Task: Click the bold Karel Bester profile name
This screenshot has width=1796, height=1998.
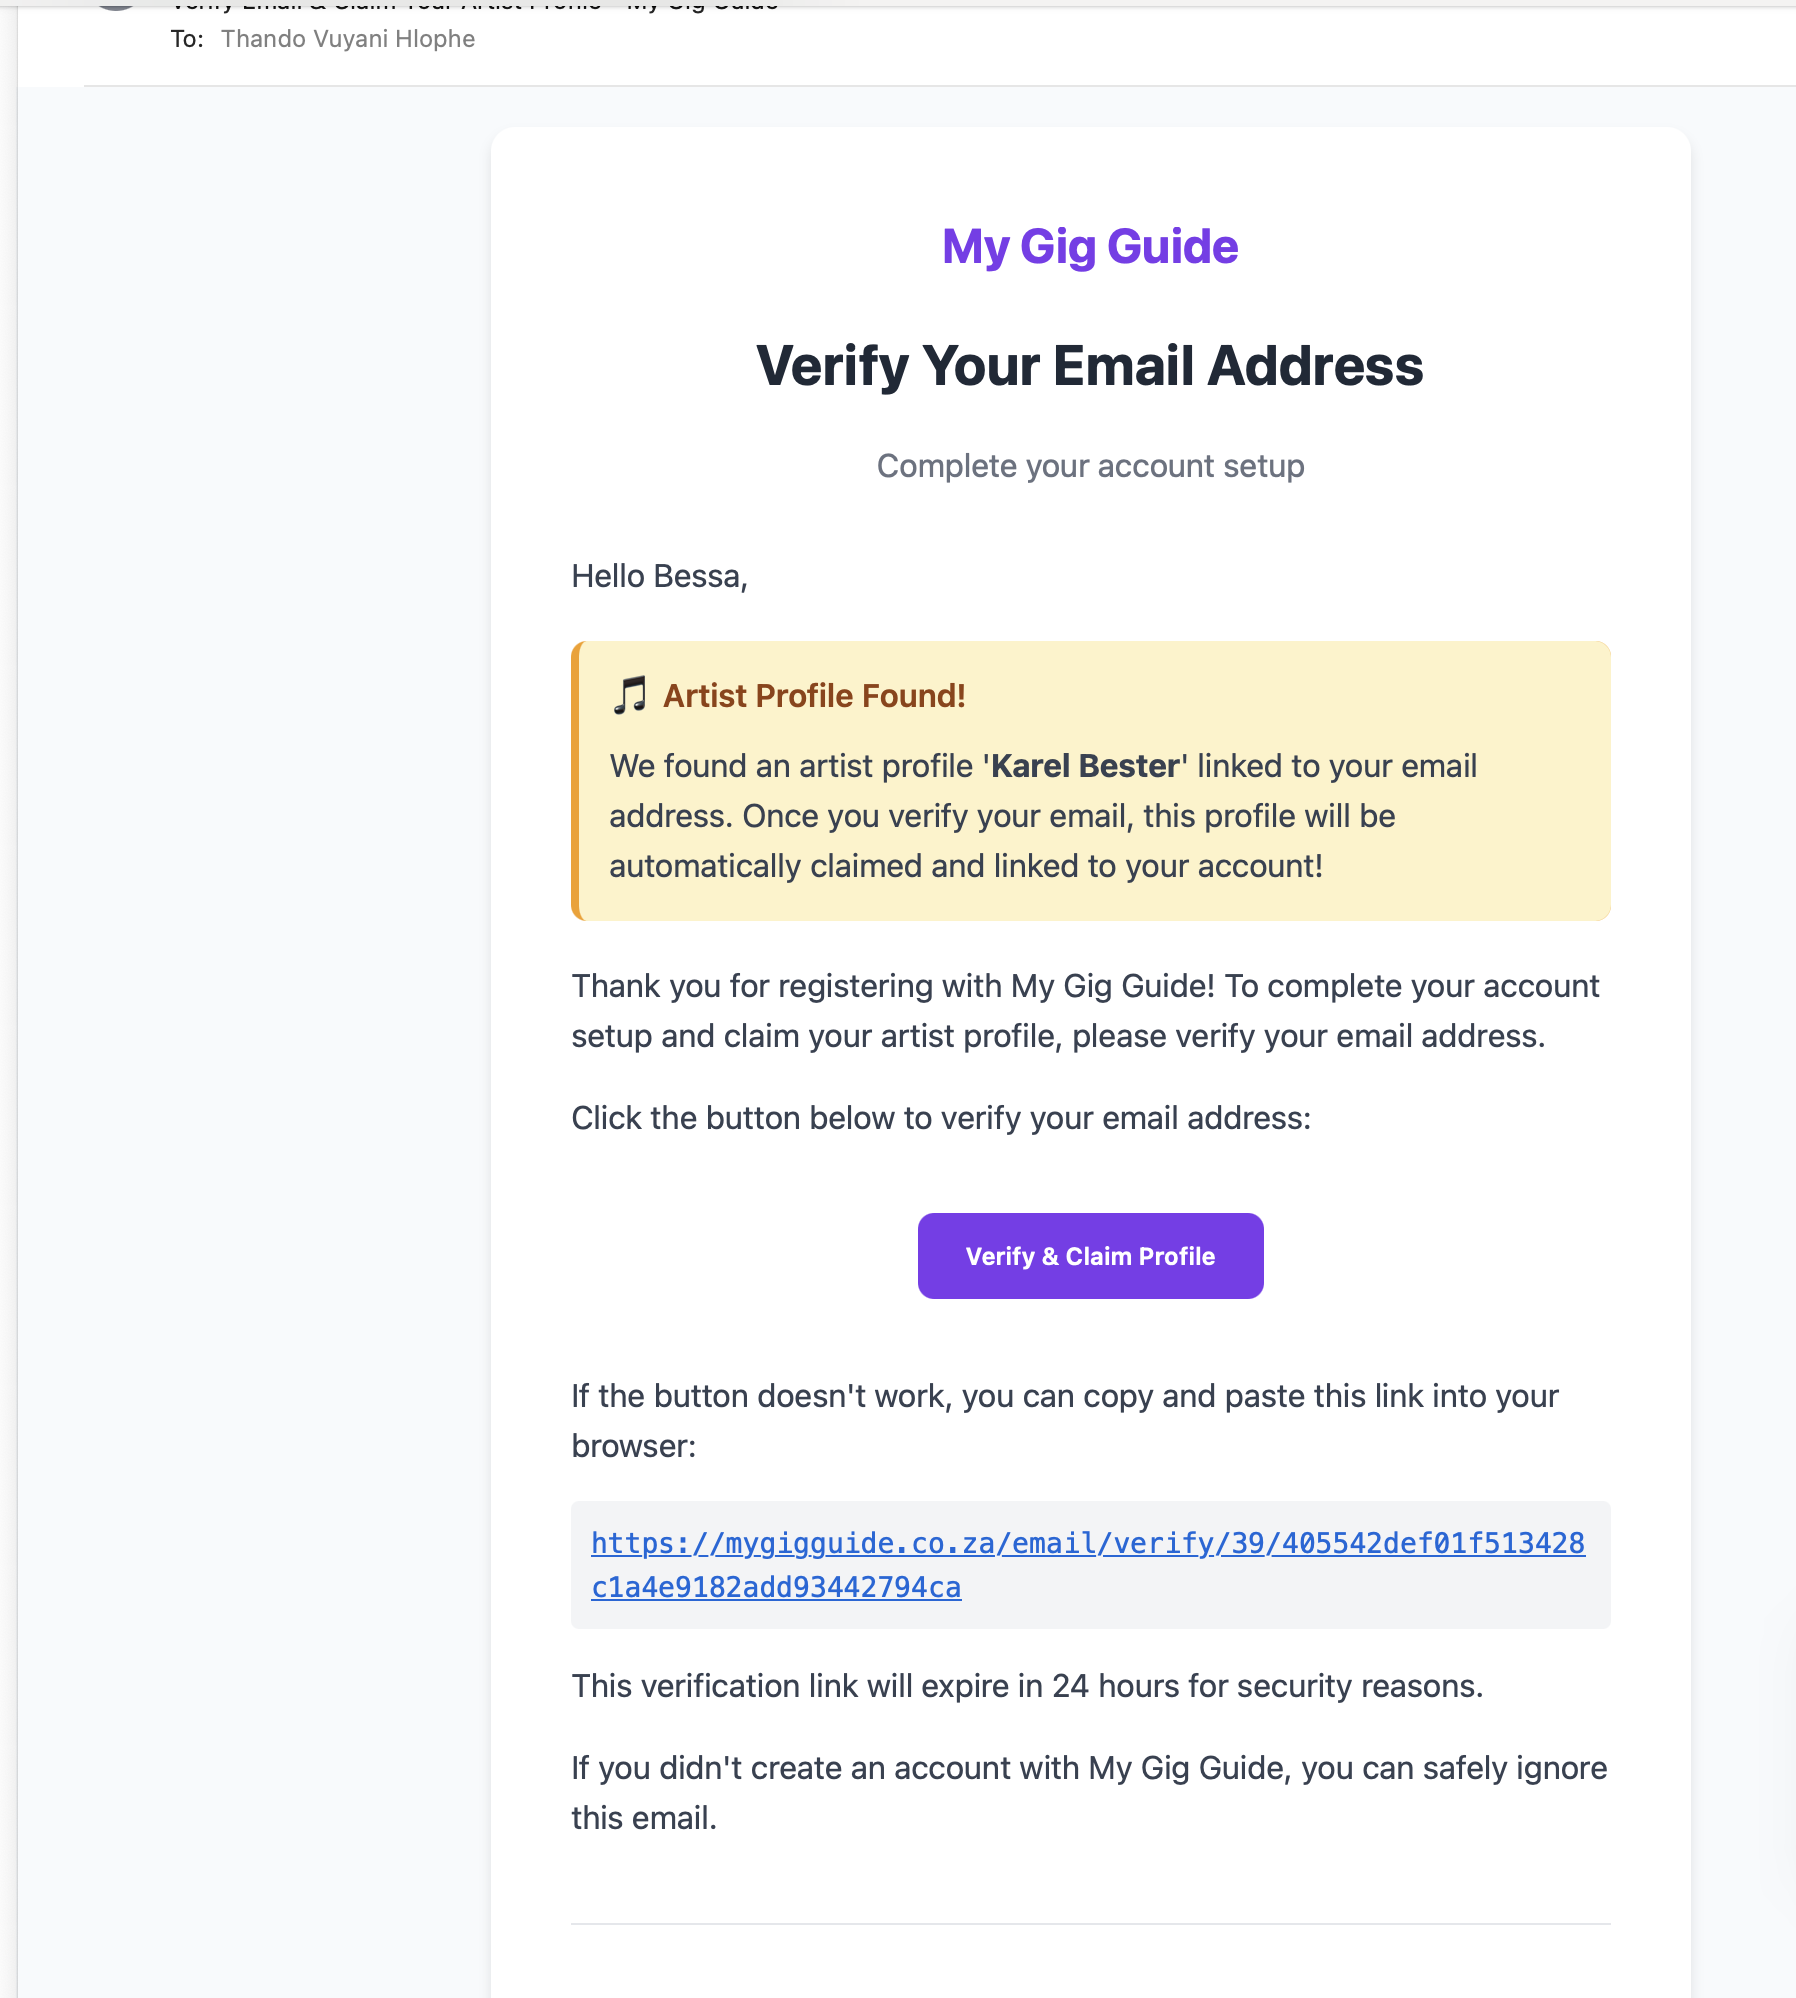Action: pyautogui.click(x=1085, y=766)
